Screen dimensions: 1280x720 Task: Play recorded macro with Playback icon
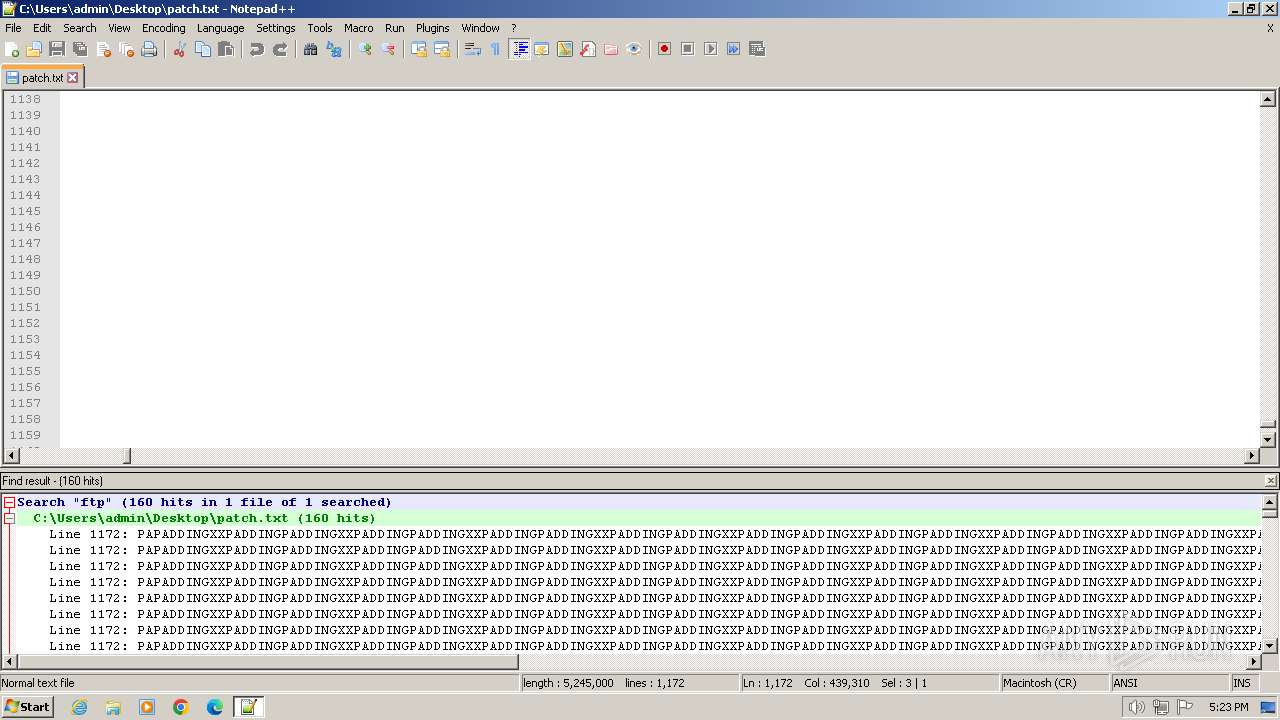[x=710, y=49]
